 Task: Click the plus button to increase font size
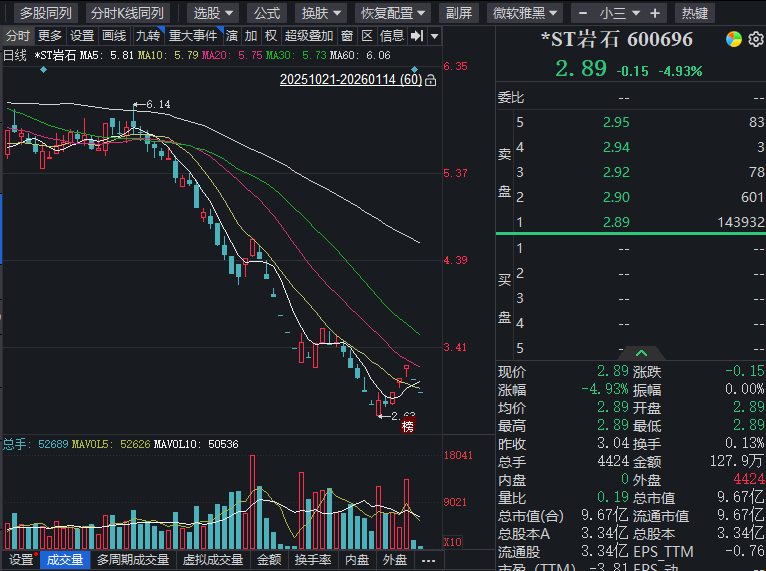(654, 13)
